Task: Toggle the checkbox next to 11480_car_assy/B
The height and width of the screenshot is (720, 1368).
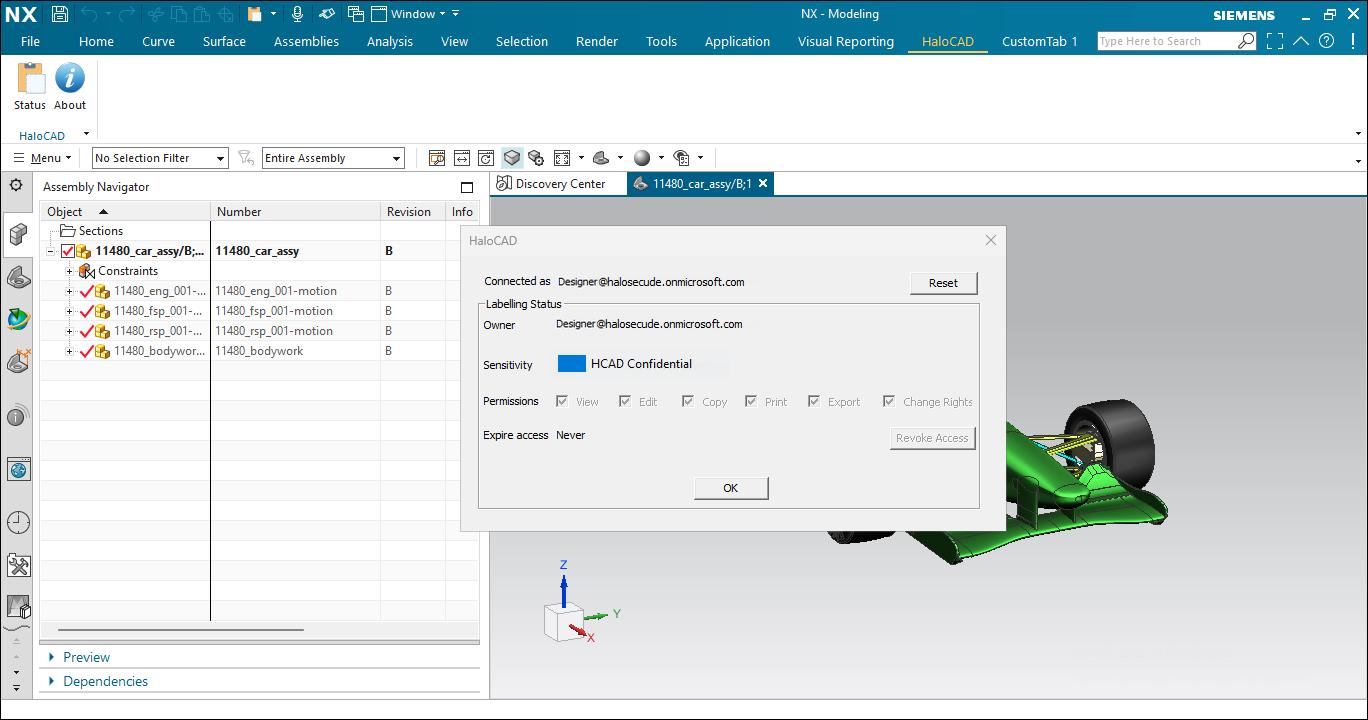Action: click(68, 250)
